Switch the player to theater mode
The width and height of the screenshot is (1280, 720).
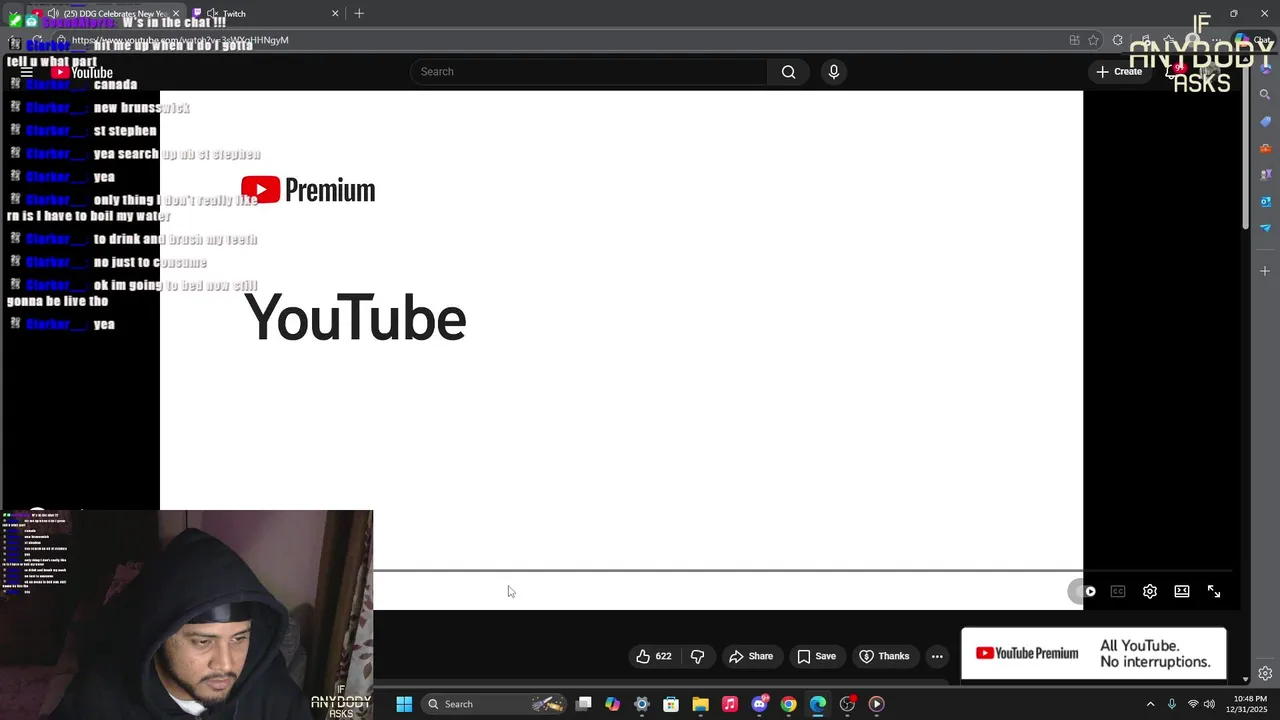1182,592
